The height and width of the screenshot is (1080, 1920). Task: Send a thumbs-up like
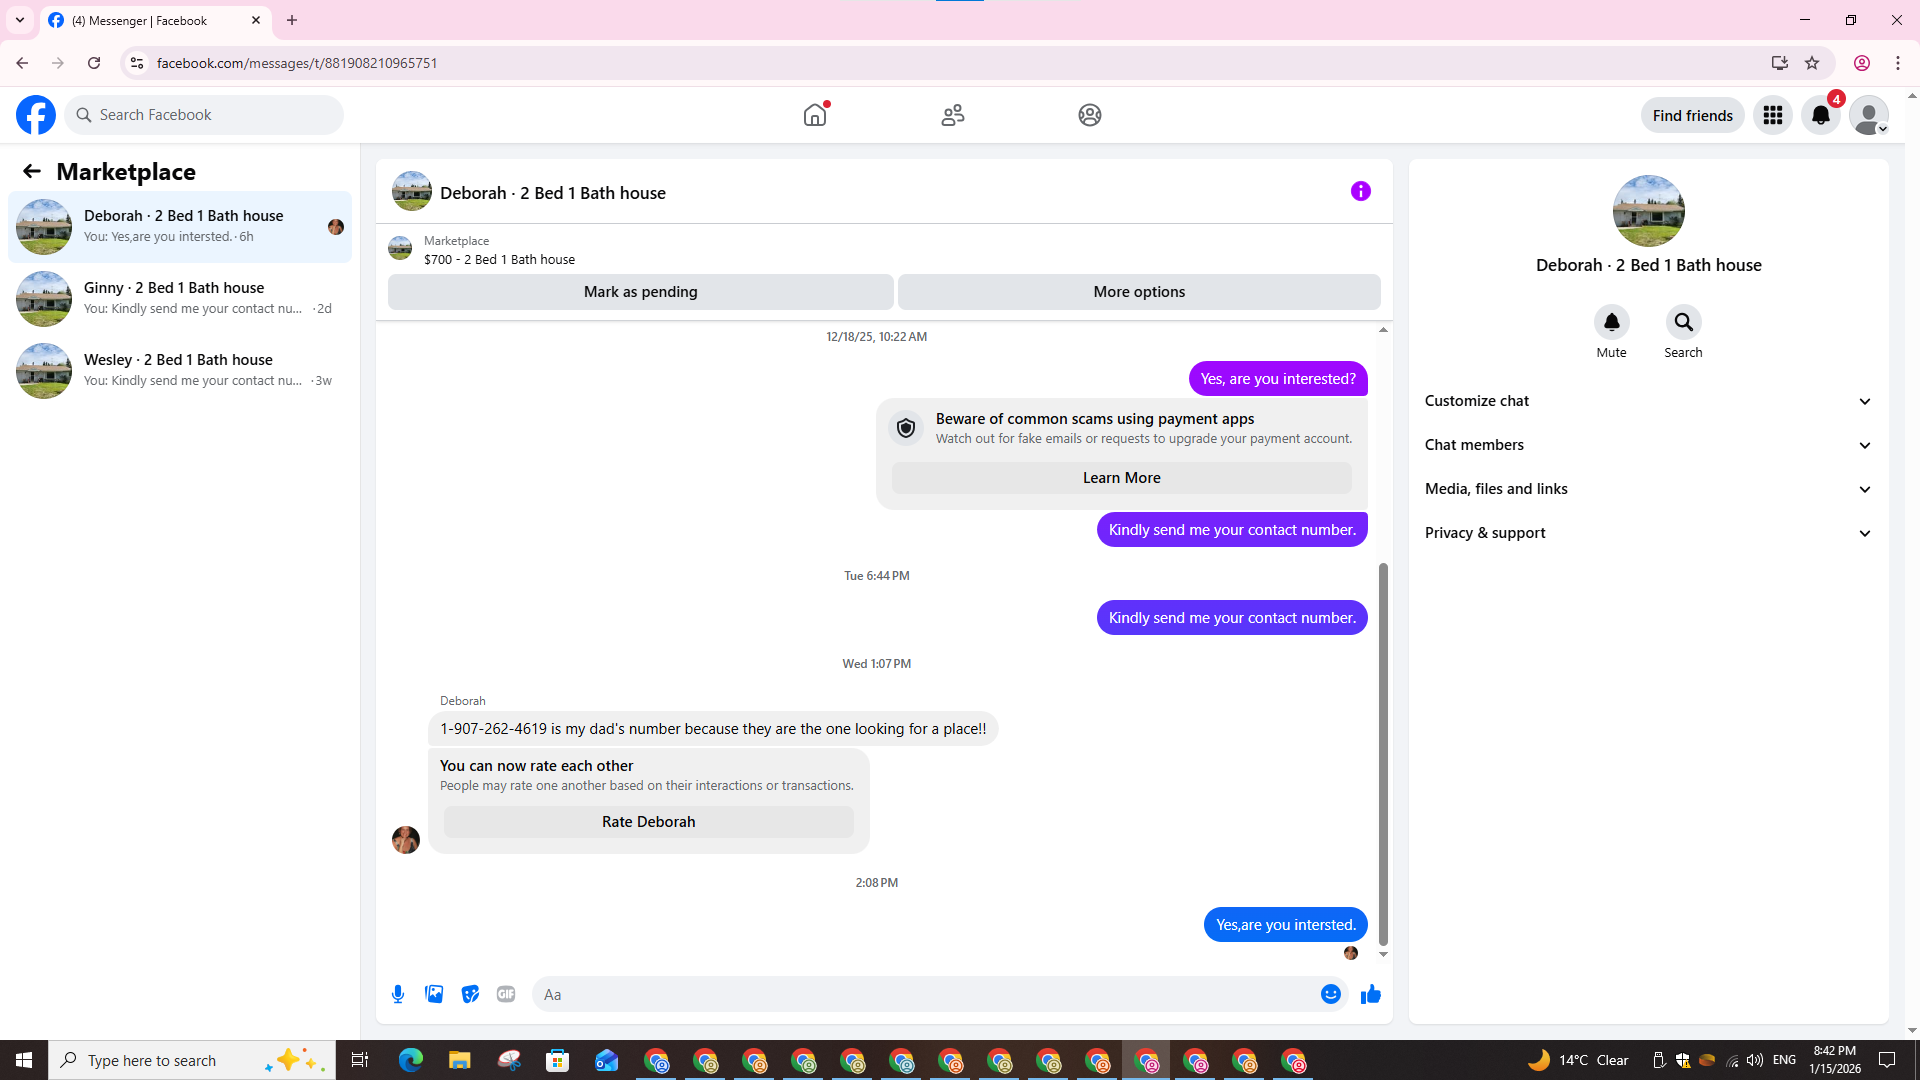1370,994
